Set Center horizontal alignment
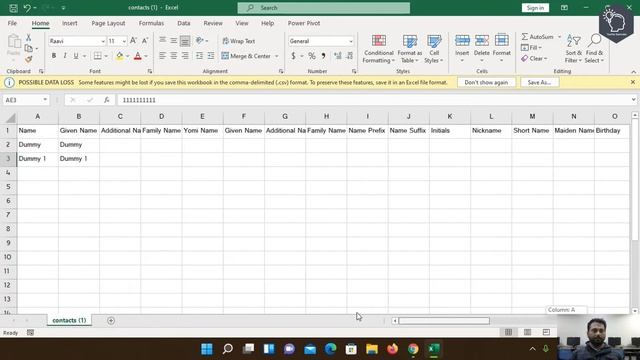640x360 pixels. (x=174, y=56)
